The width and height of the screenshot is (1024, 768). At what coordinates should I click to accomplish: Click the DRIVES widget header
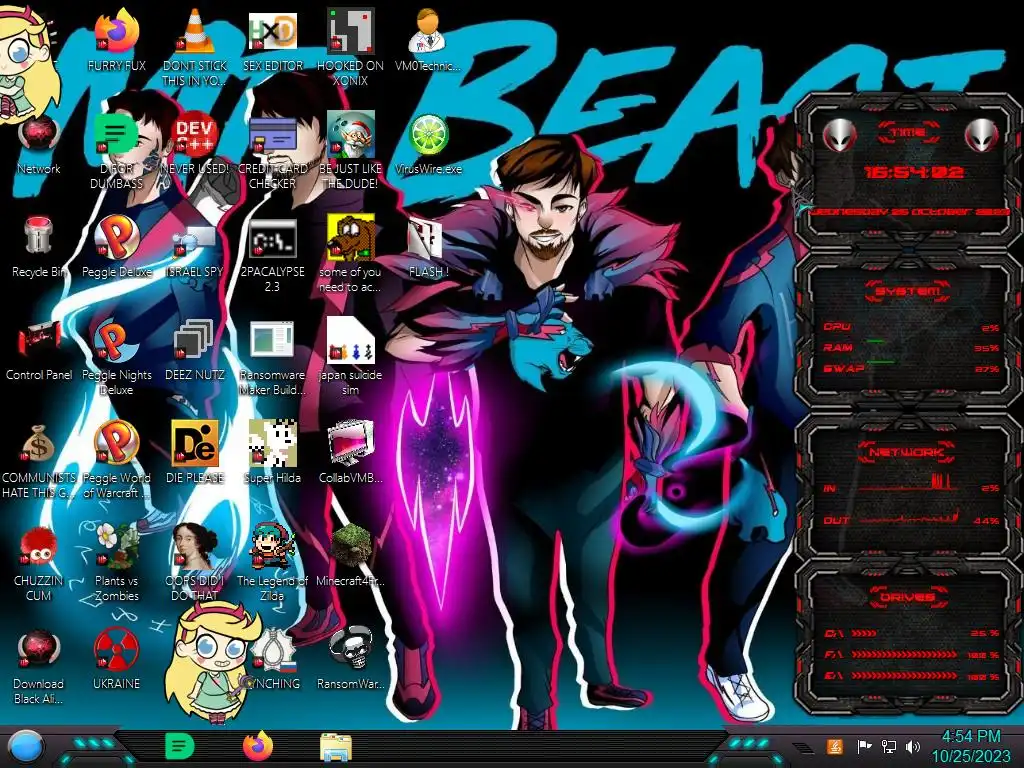[x=907, y=597]
